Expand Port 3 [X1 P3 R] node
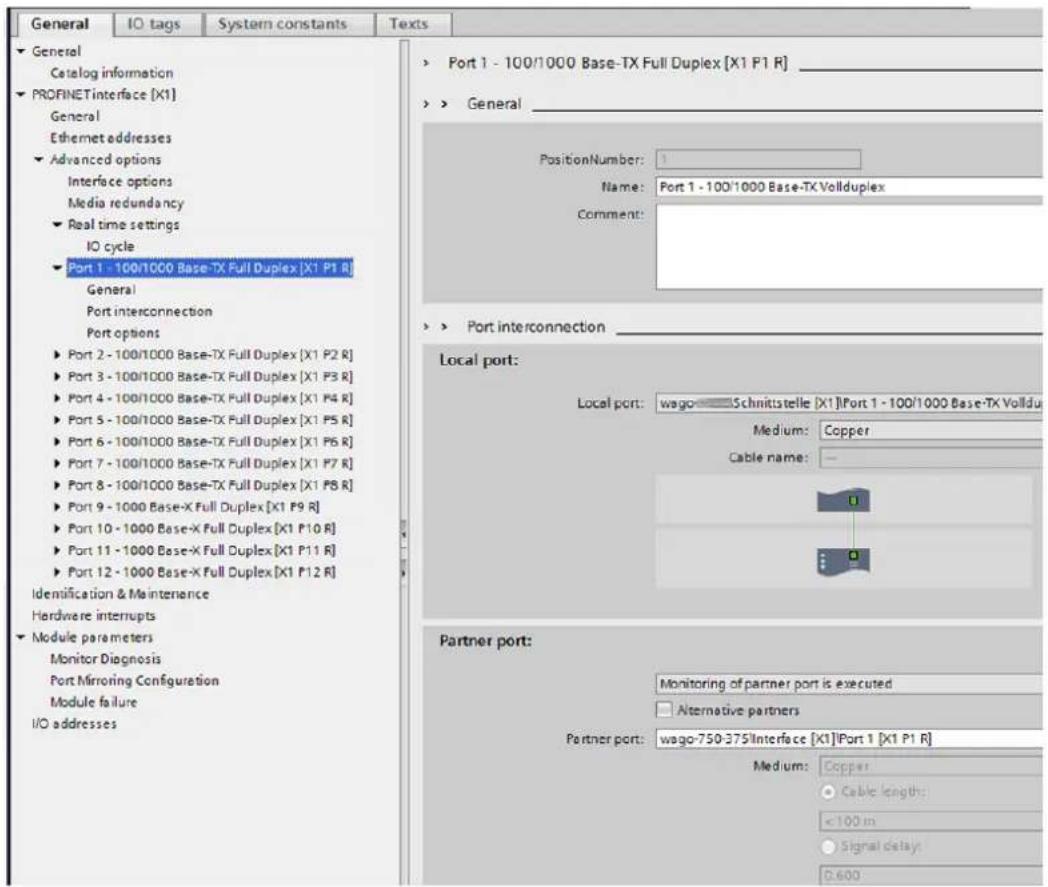This screenshot has height=887, width=1048. 57,377
